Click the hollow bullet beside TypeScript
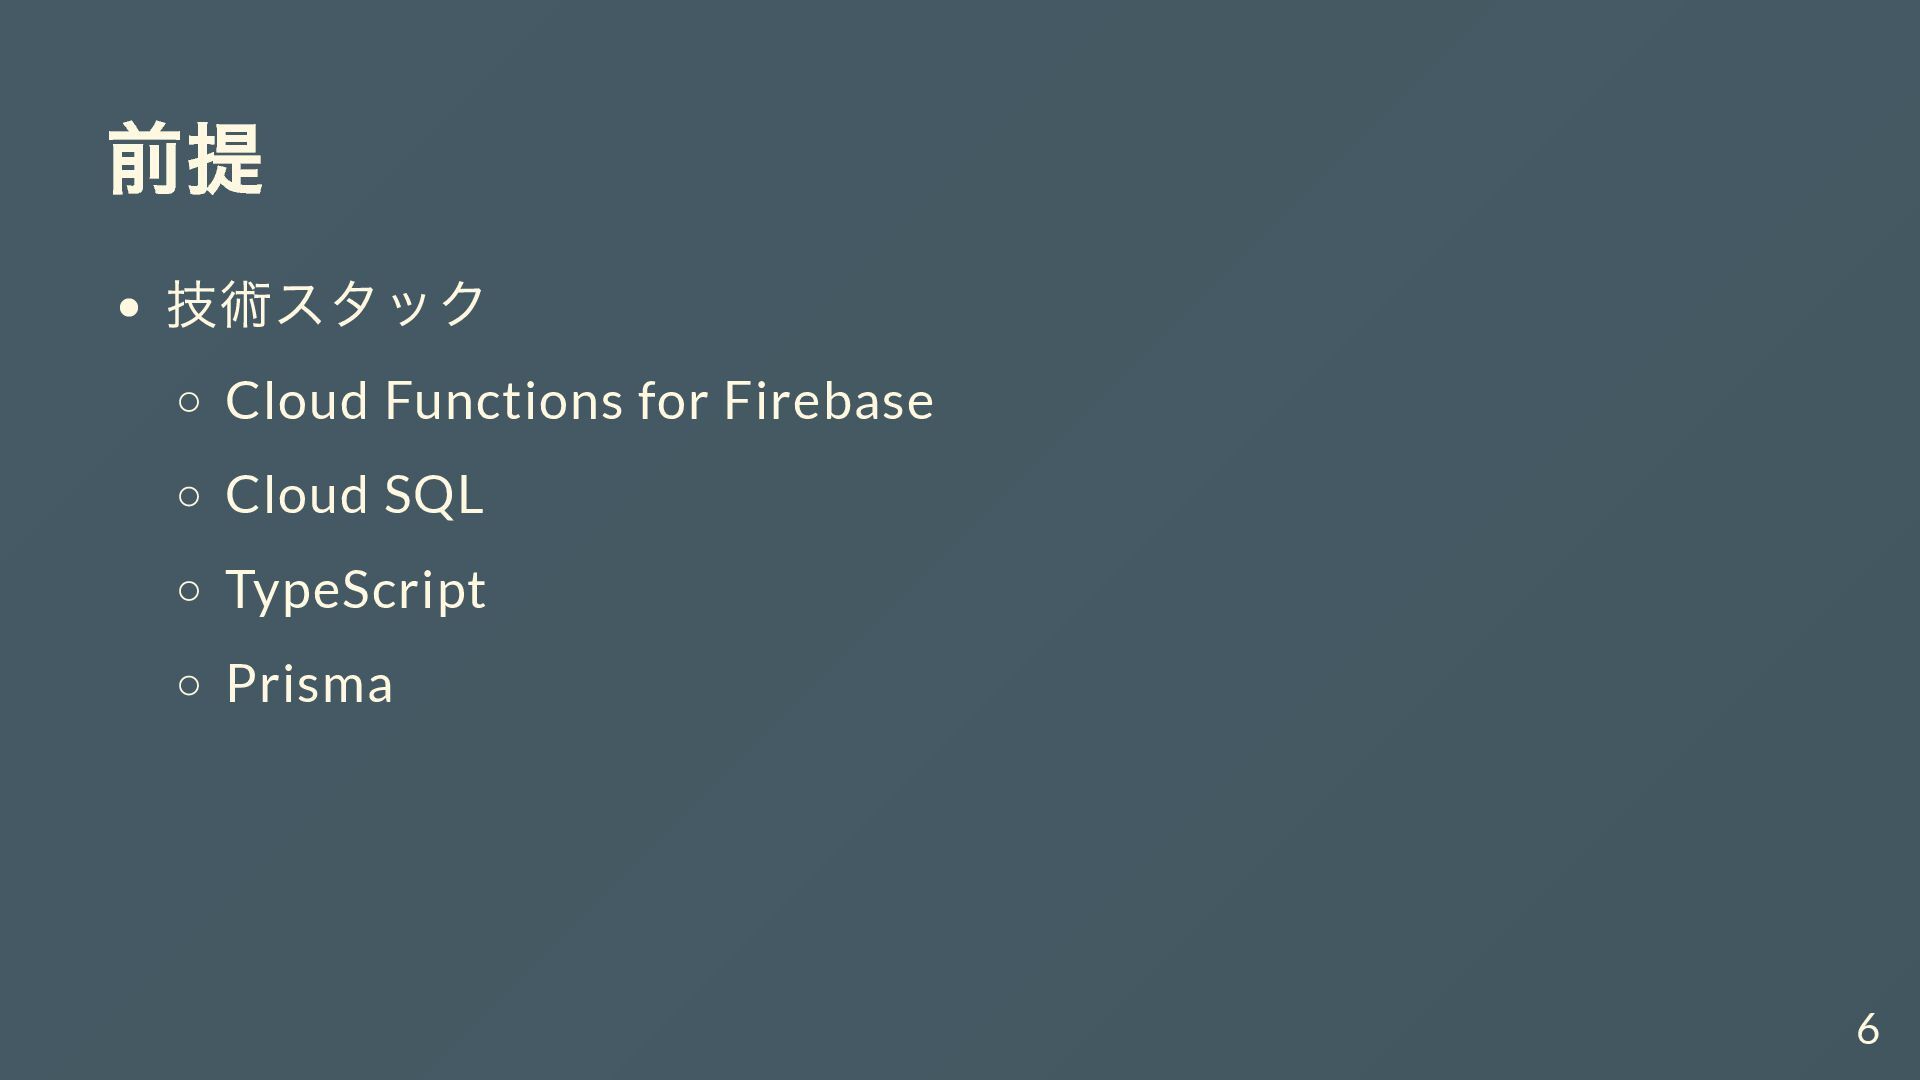The width and height of the screenshot is (1920, 1080). coord(189,591)
